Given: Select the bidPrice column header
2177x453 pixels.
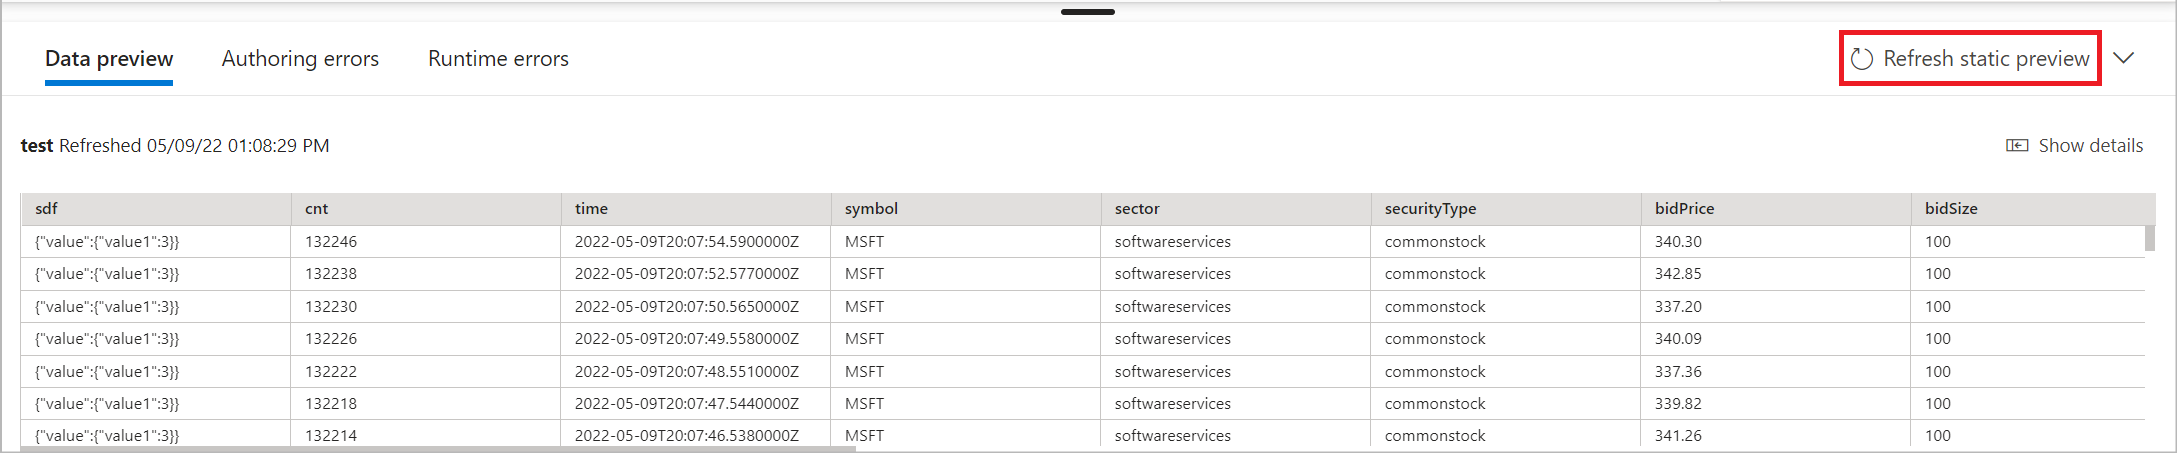Looking at the screenshot, I should click(1776, 209).
